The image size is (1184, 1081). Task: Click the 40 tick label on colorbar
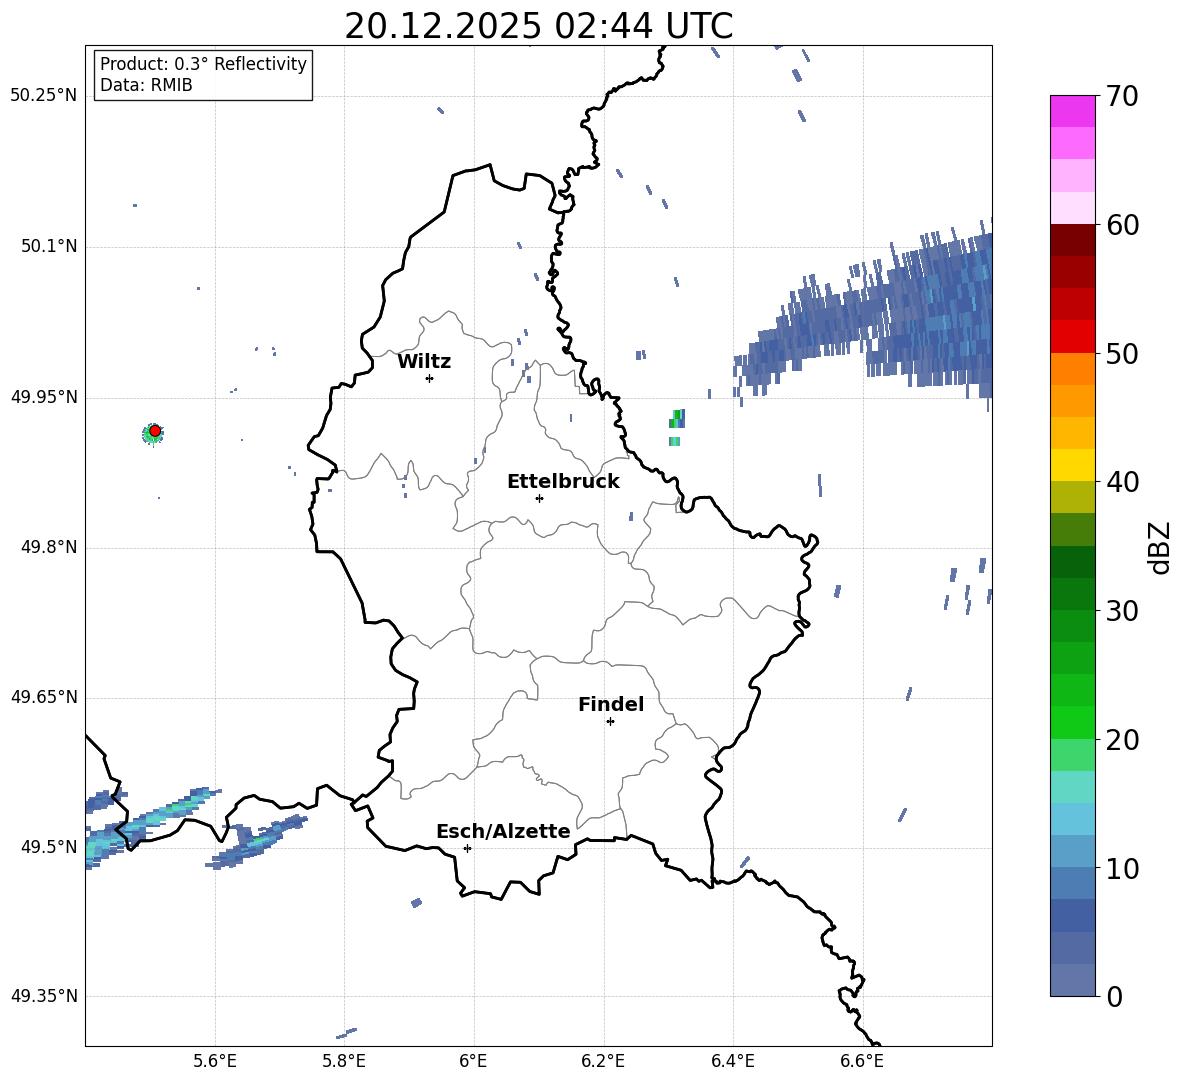click(1122, 482)
